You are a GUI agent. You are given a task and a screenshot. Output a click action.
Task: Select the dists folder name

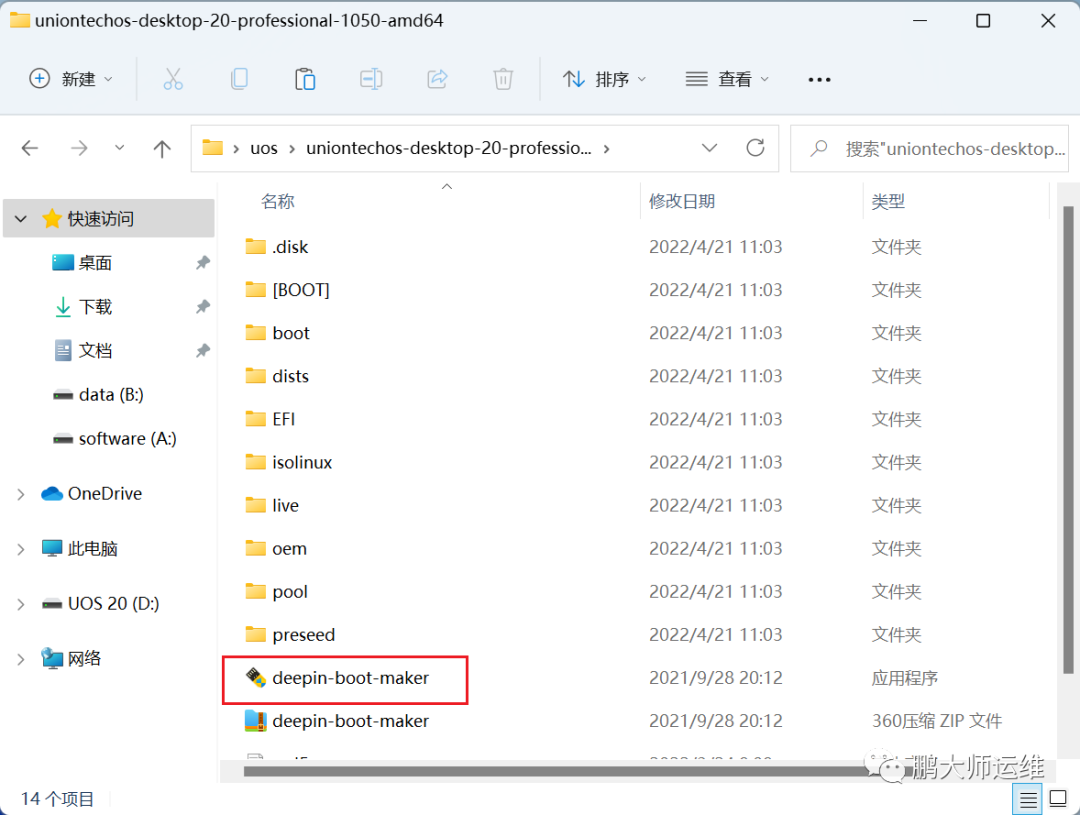coord(290,376)
